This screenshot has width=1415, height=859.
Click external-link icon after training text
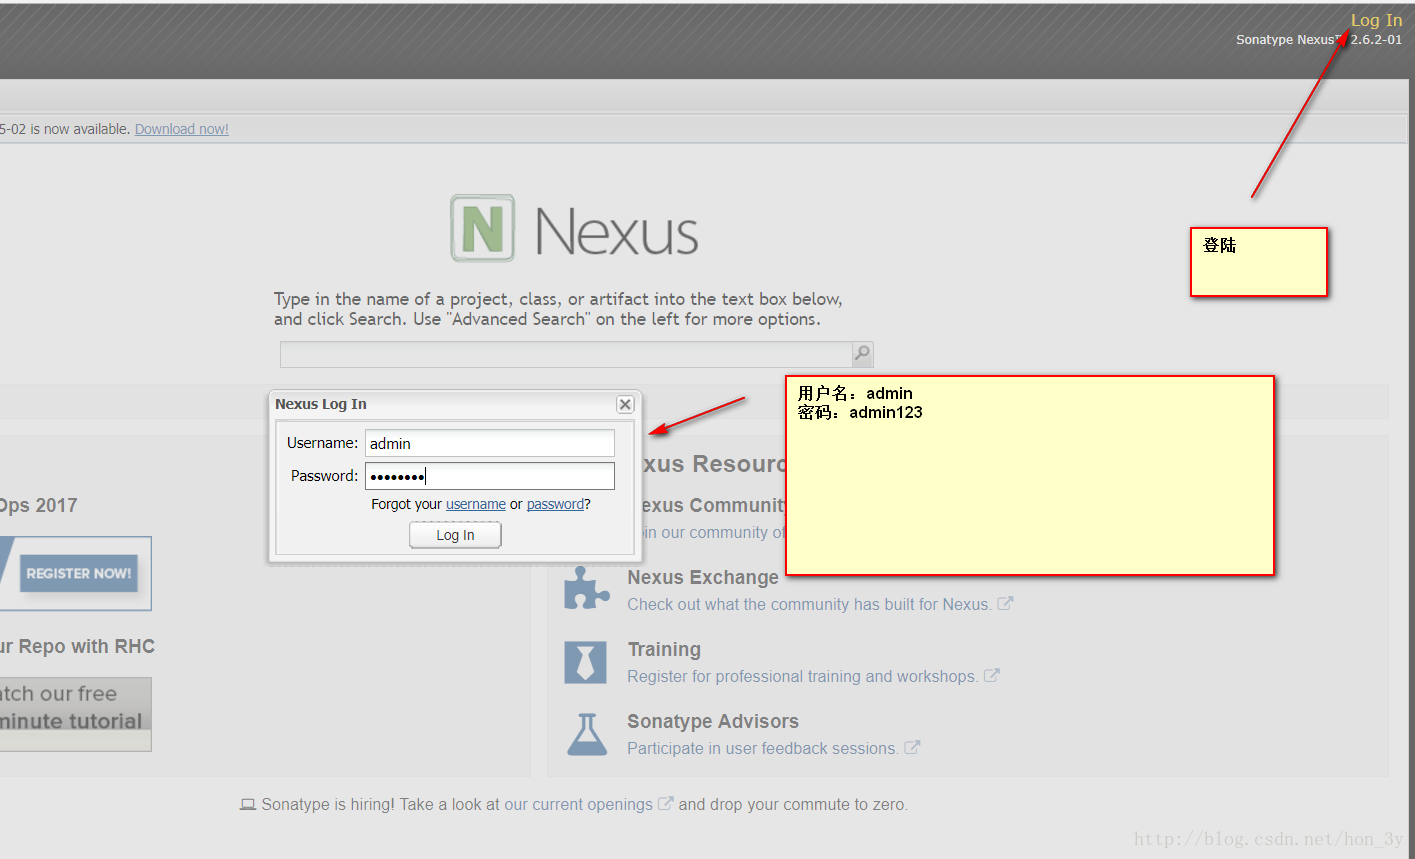tap(992, 675)
